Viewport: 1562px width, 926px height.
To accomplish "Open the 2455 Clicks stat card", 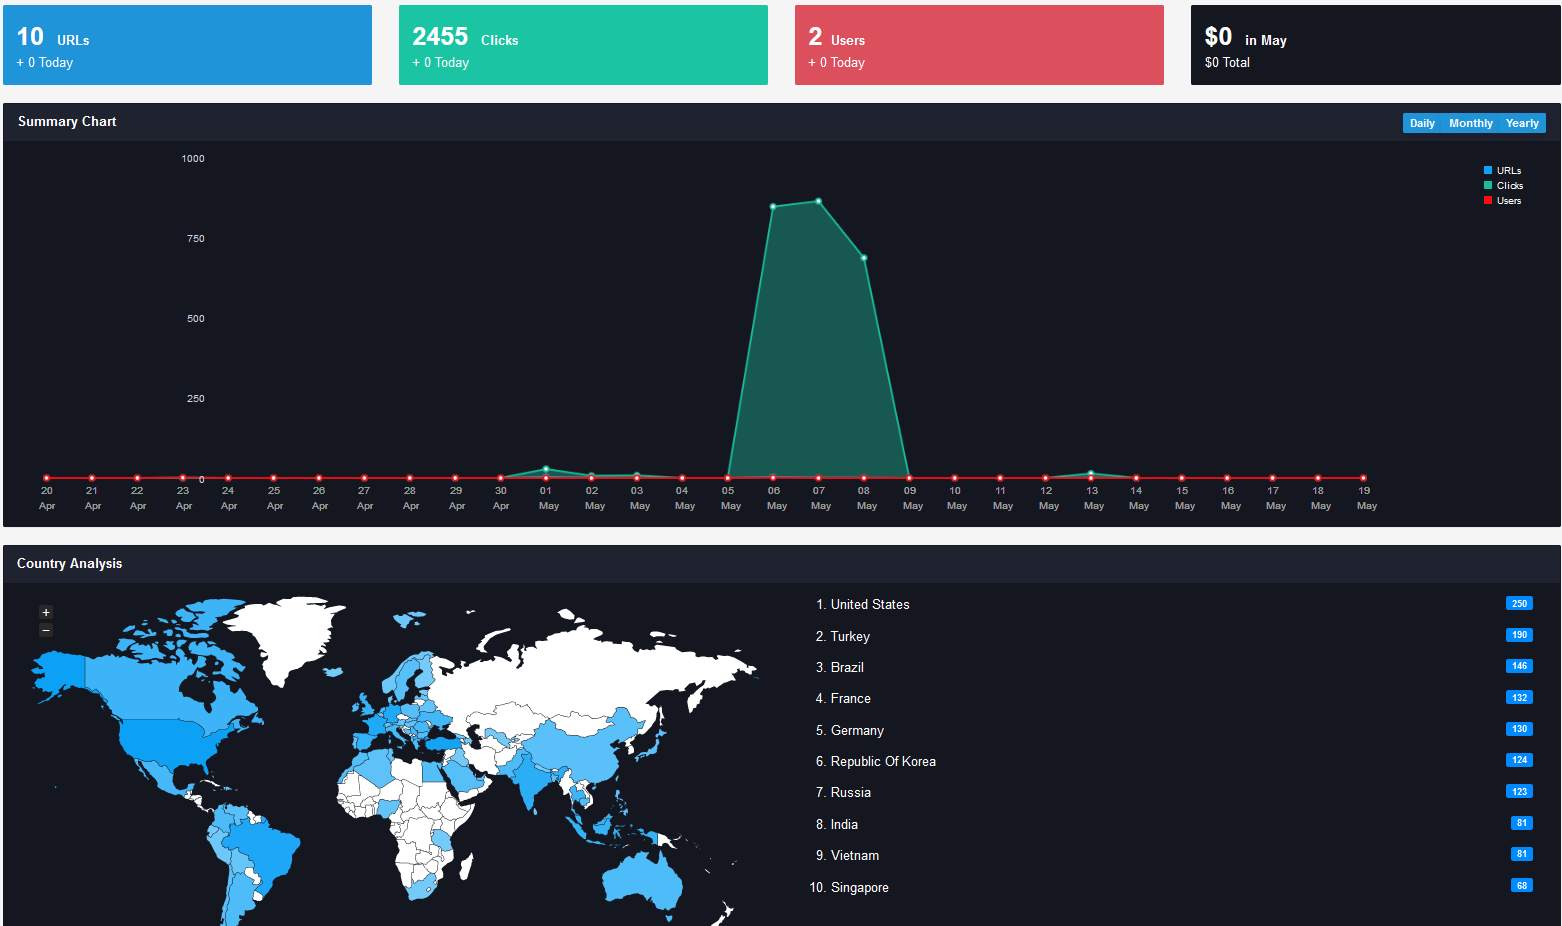I will click(583, 45).
